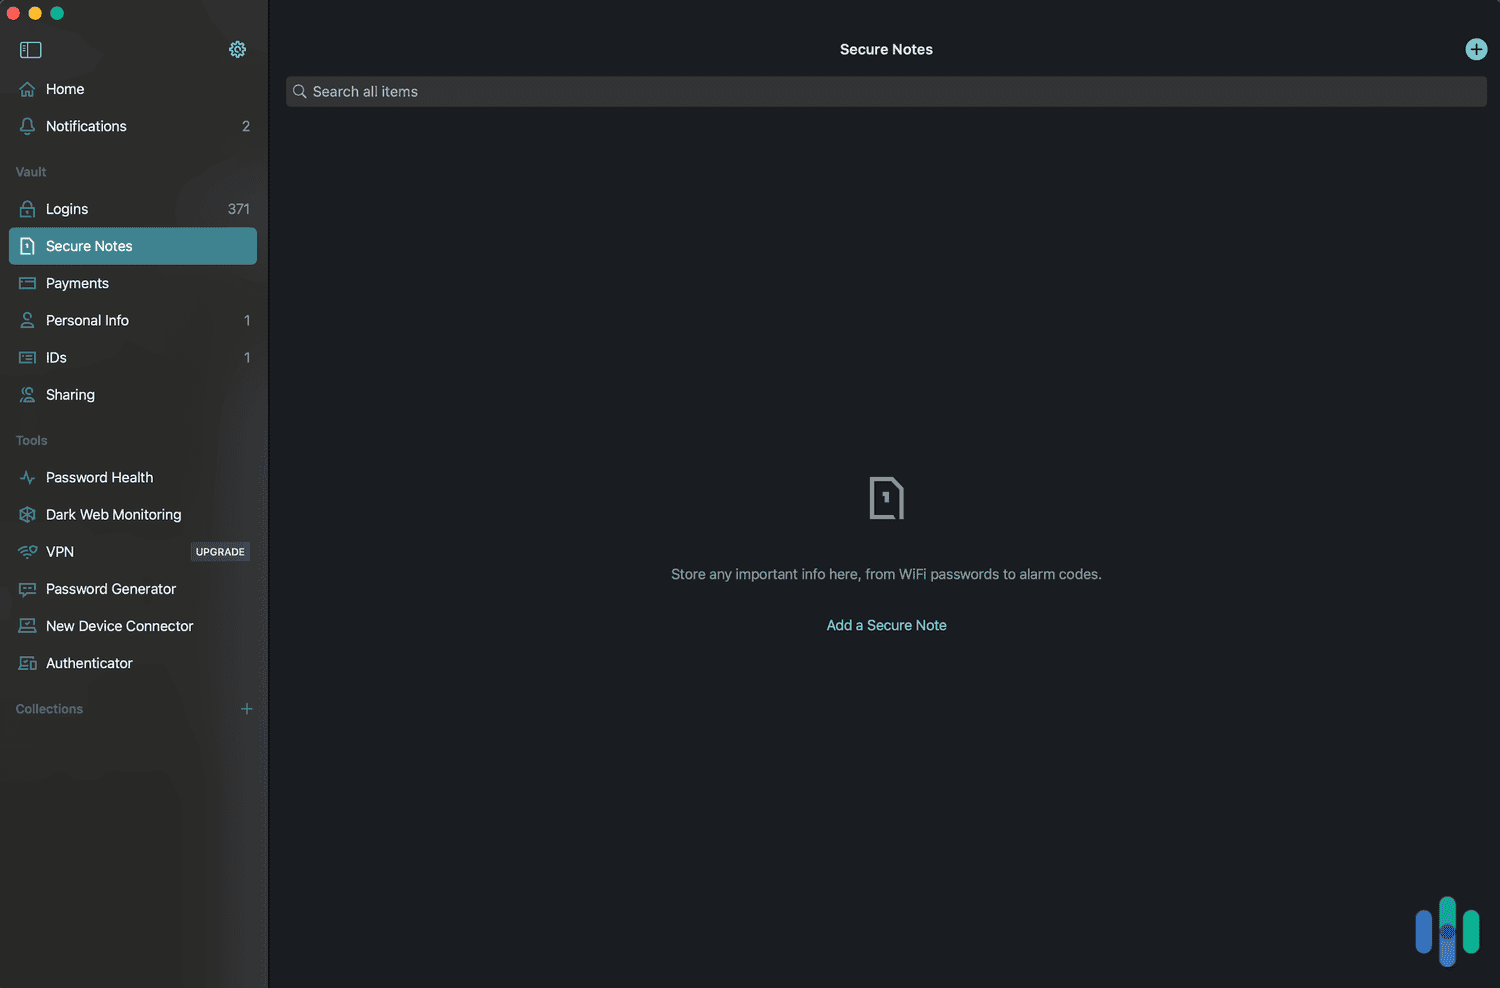
Task: Click the Payments card icon
Action: (27, 283)
